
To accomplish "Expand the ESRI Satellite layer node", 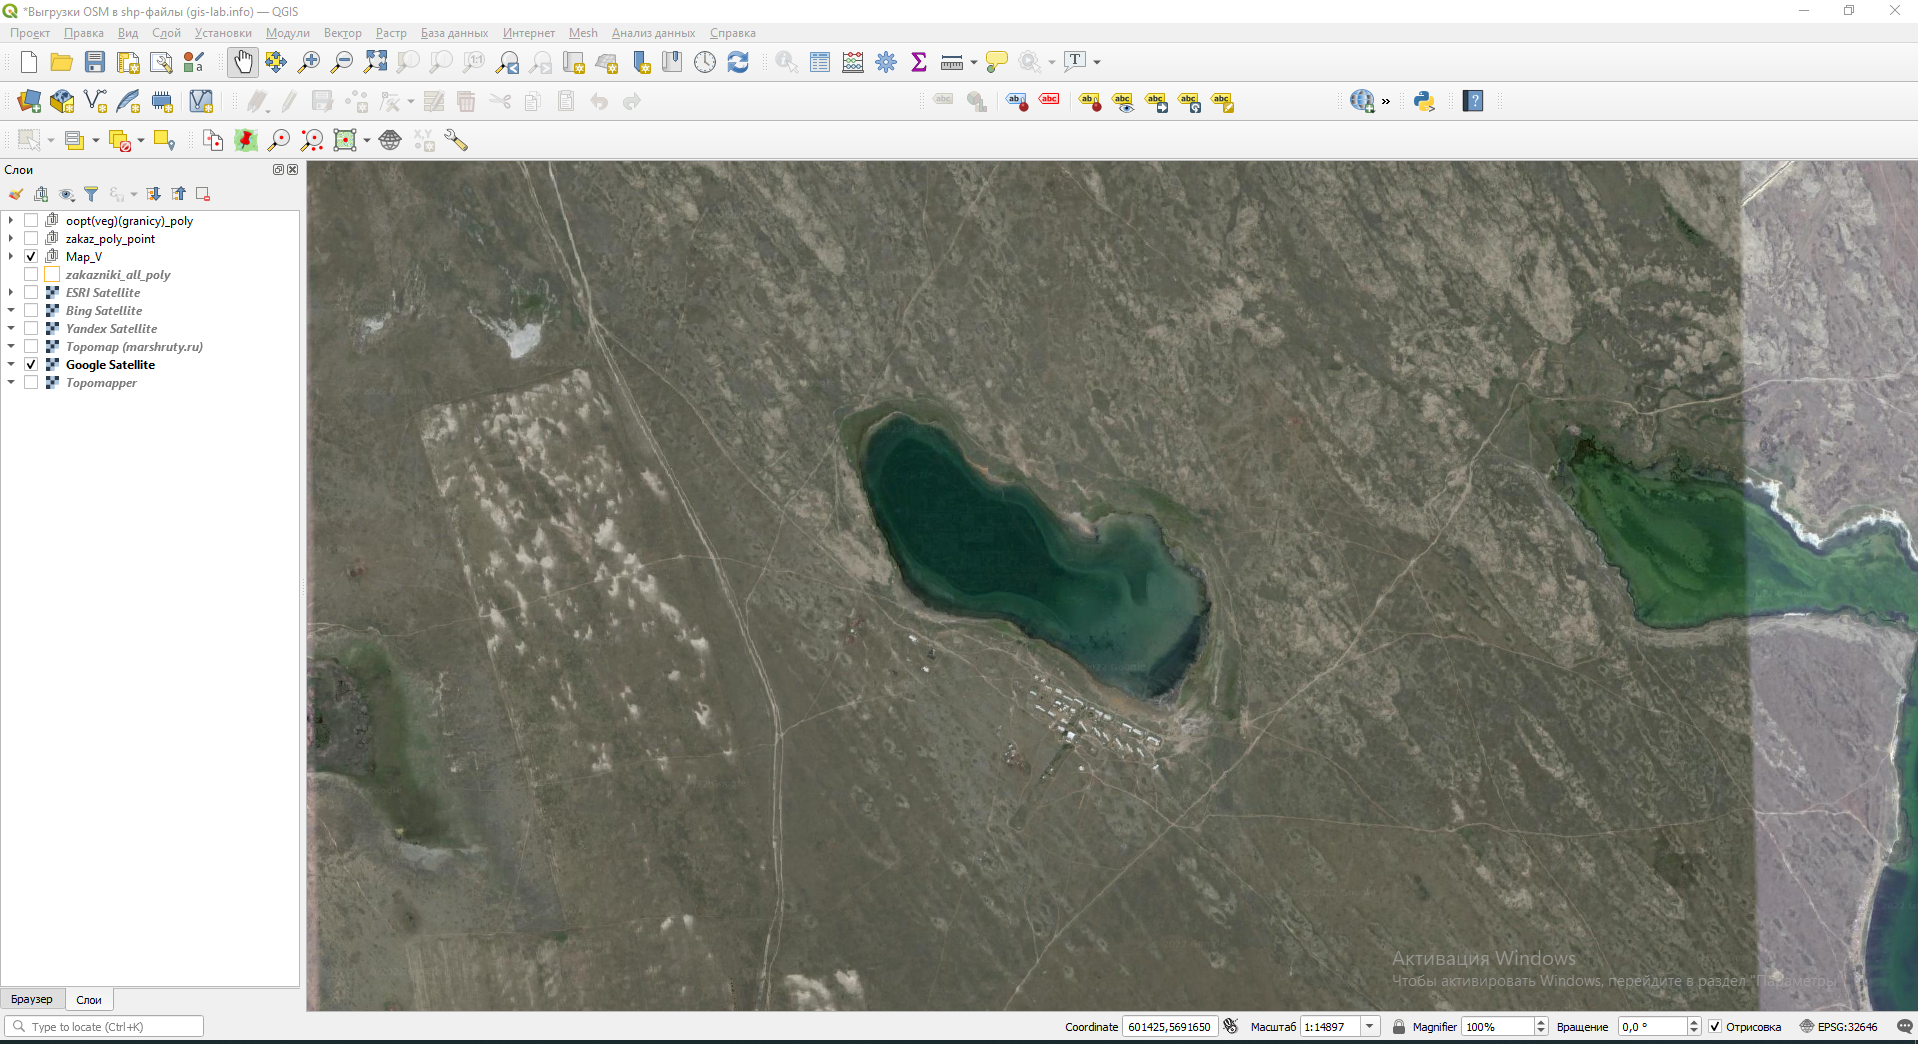I will click(x=11, y=293).
